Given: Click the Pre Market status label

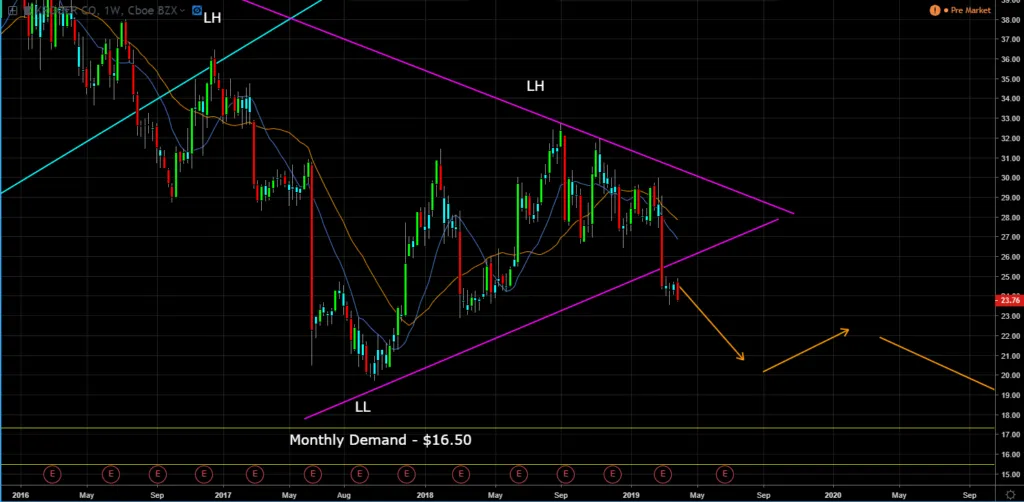Looking at the screenshot, I should pyautogui.click(x=970, y=10).
